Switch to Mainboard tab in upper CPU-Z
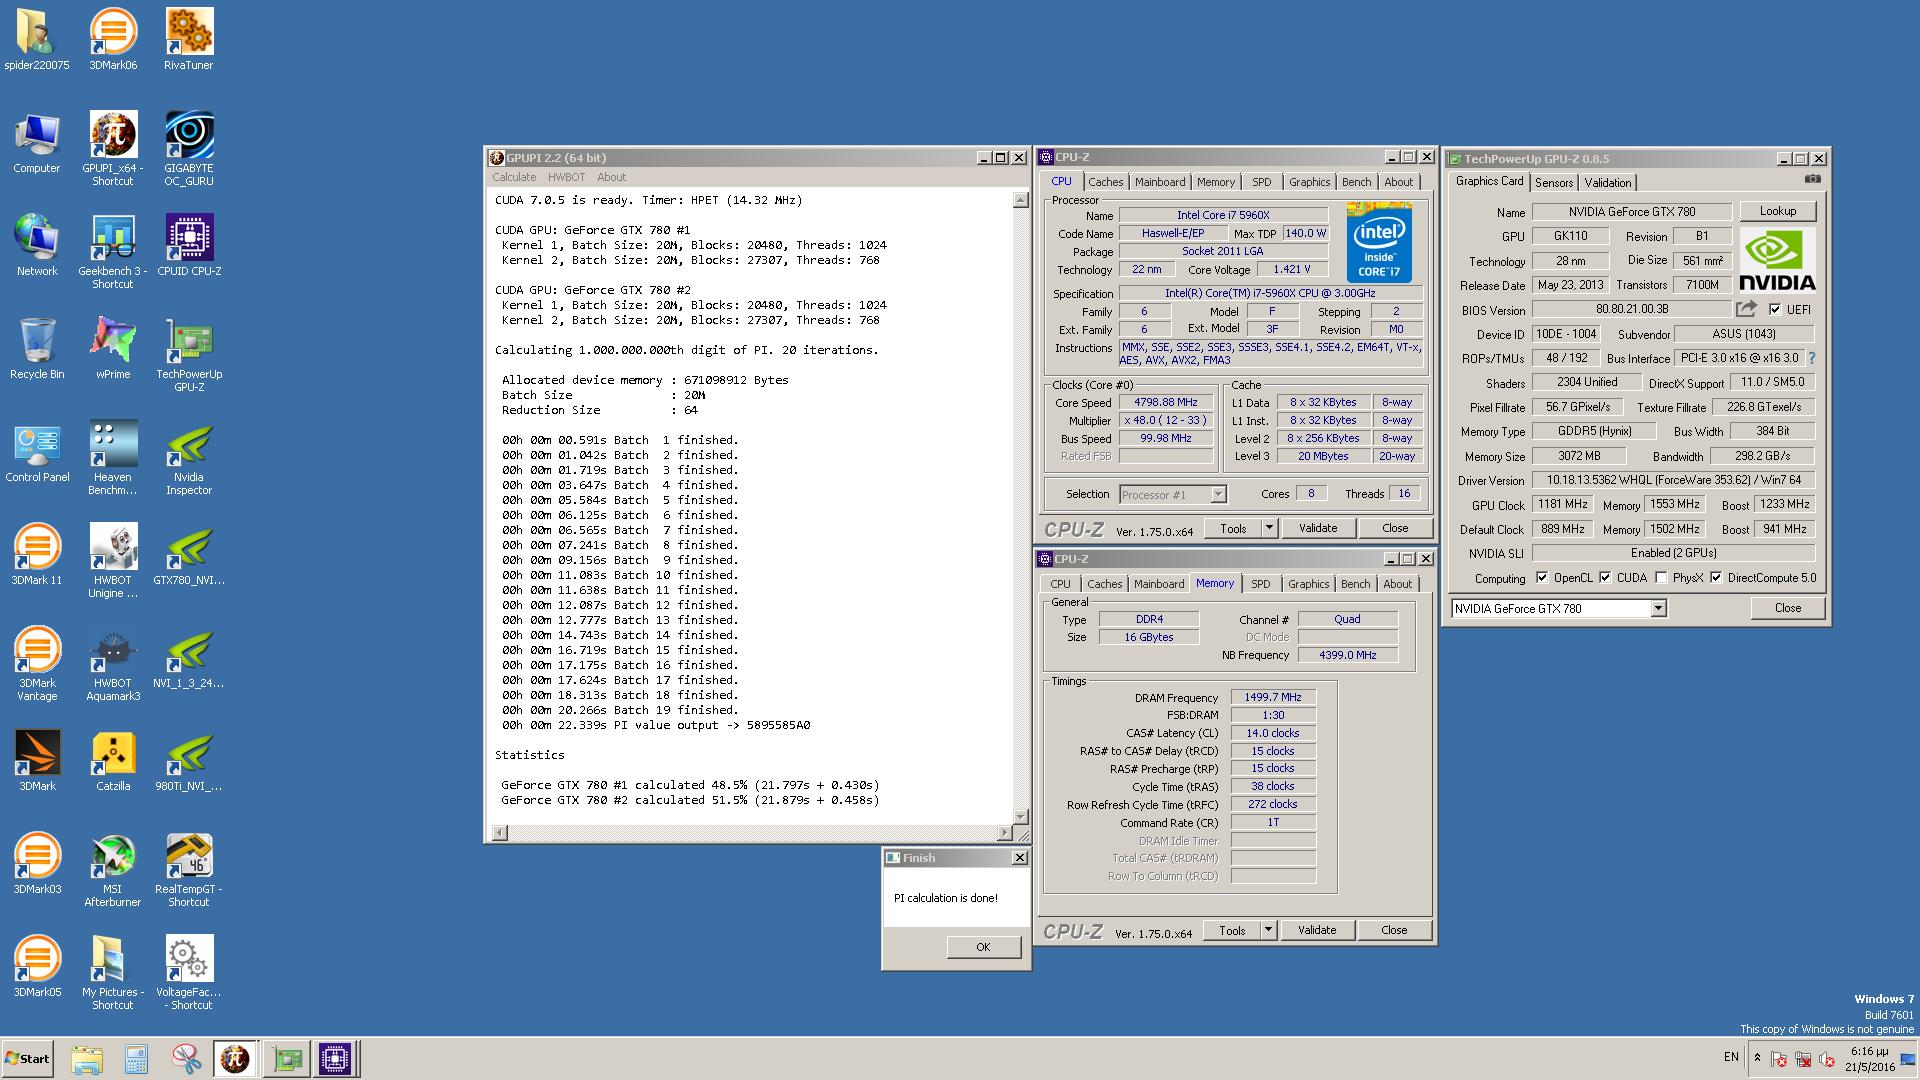Viewport: 1920px width, 1080px height. (1160, 182)
